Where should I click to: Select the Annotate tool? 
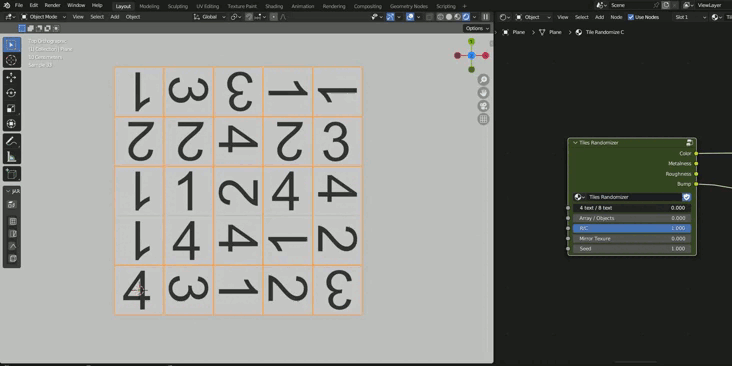pos(11,141)
